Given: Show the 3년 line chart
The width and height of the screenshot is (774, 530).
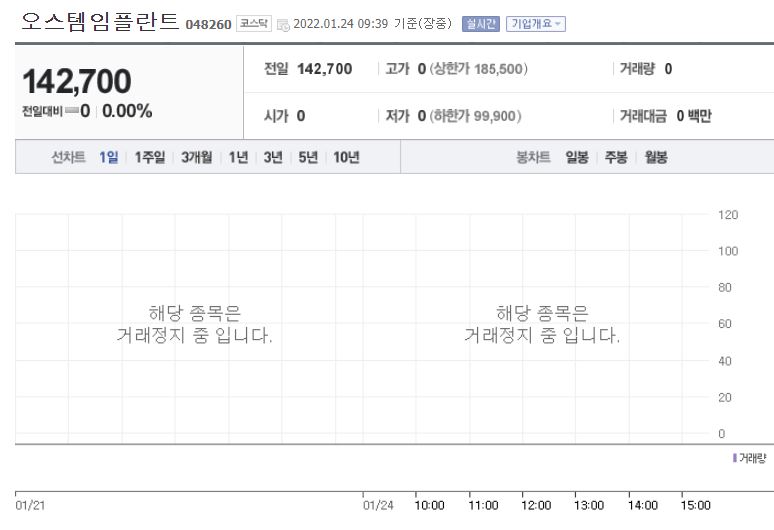Looking at the screenshot, I should click(x=273, y=157).
